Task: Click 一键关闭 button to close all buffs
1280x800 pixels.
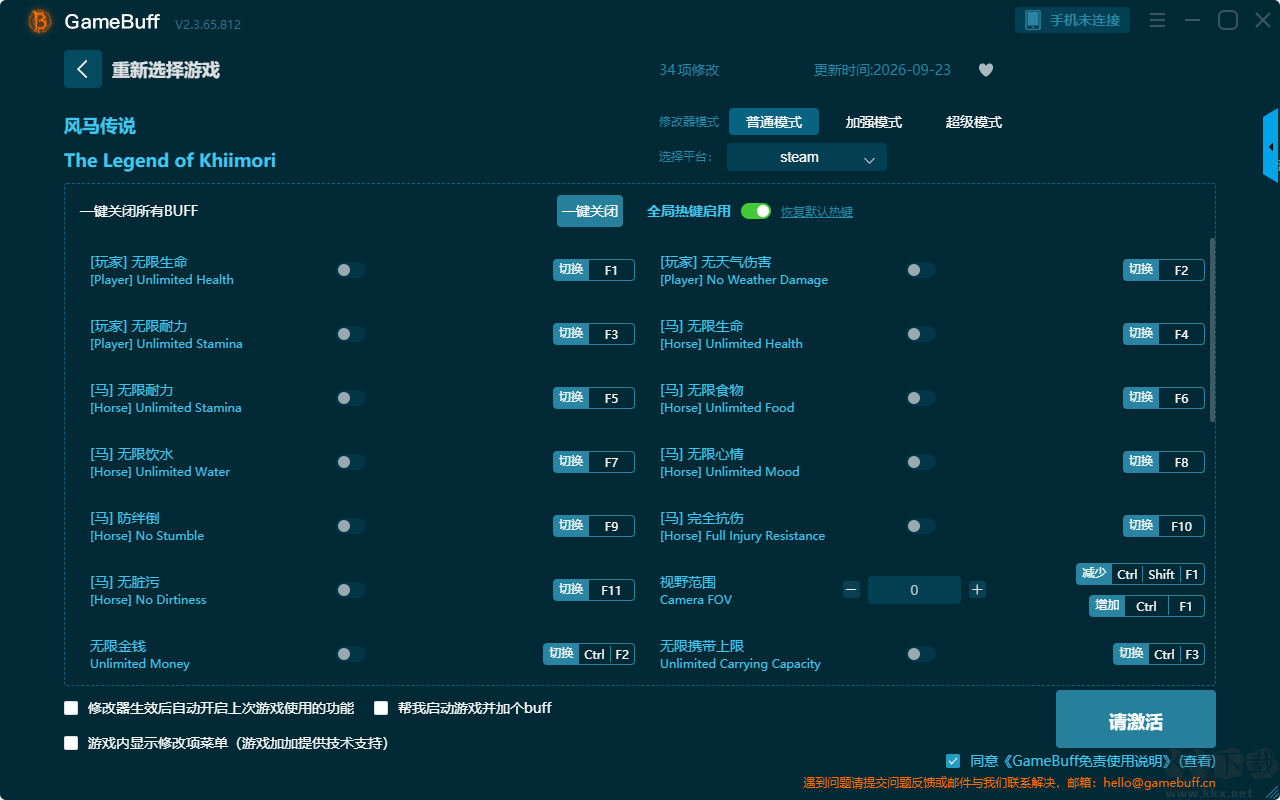Action: pos(590,211)
